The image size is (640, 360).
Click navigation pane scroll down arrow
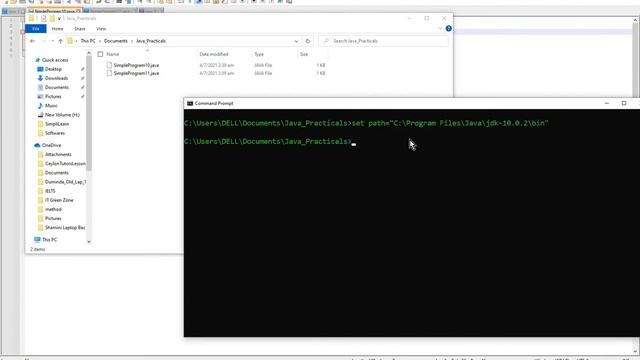89,242
